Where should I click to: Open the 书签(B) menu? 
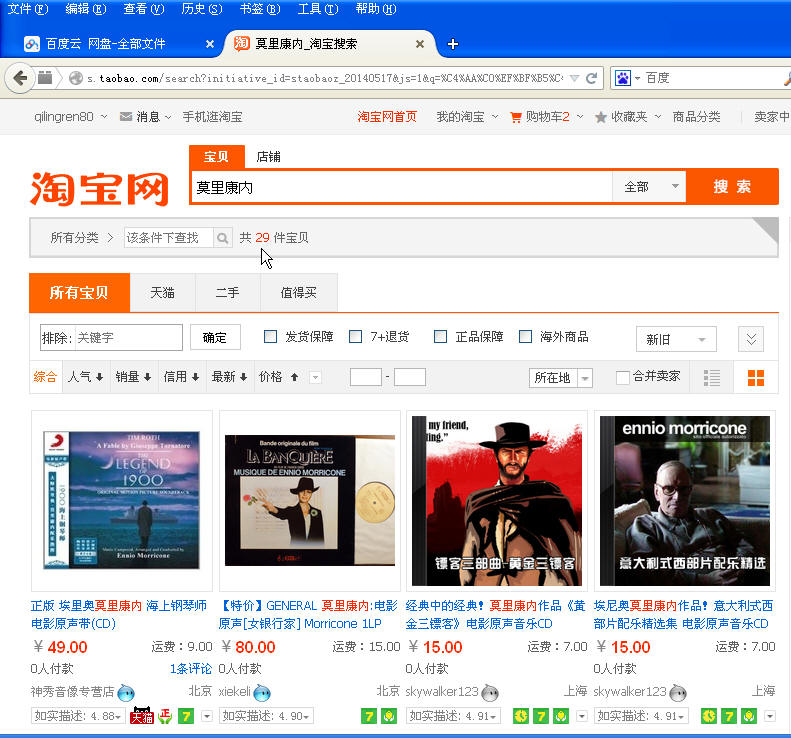click(259, 9)
